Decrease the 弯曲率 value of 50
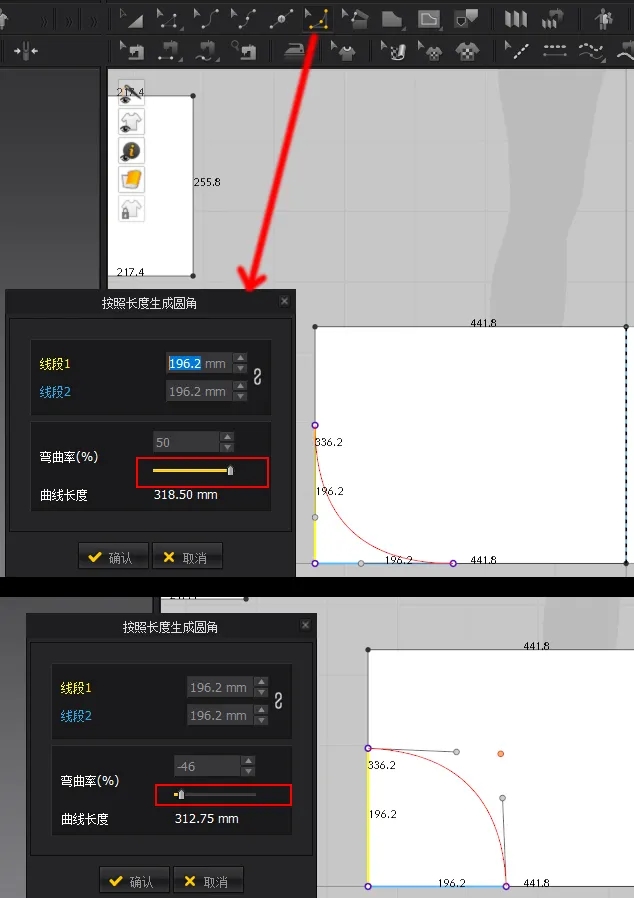634x898 pixels. tap(227, 447)
